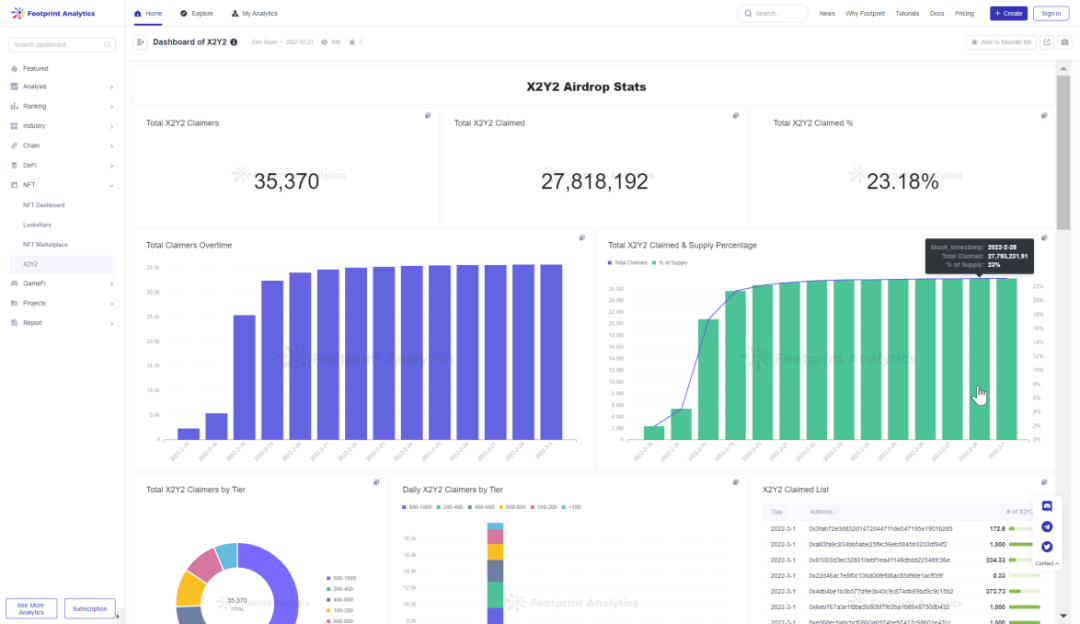The image size is (1080, 624).
Task: Toggle the Total Claimed legend series
Action: (x=627, y=262)
